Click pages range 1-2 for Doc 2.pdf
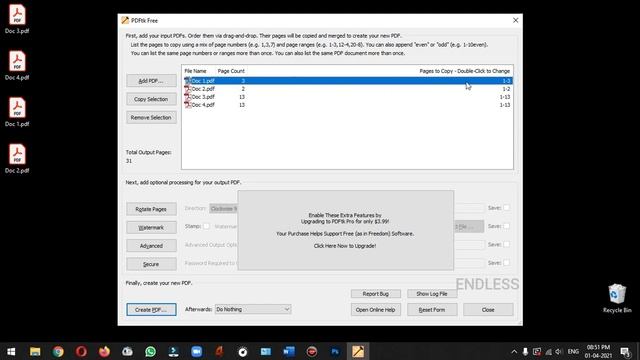 (506, 89)
